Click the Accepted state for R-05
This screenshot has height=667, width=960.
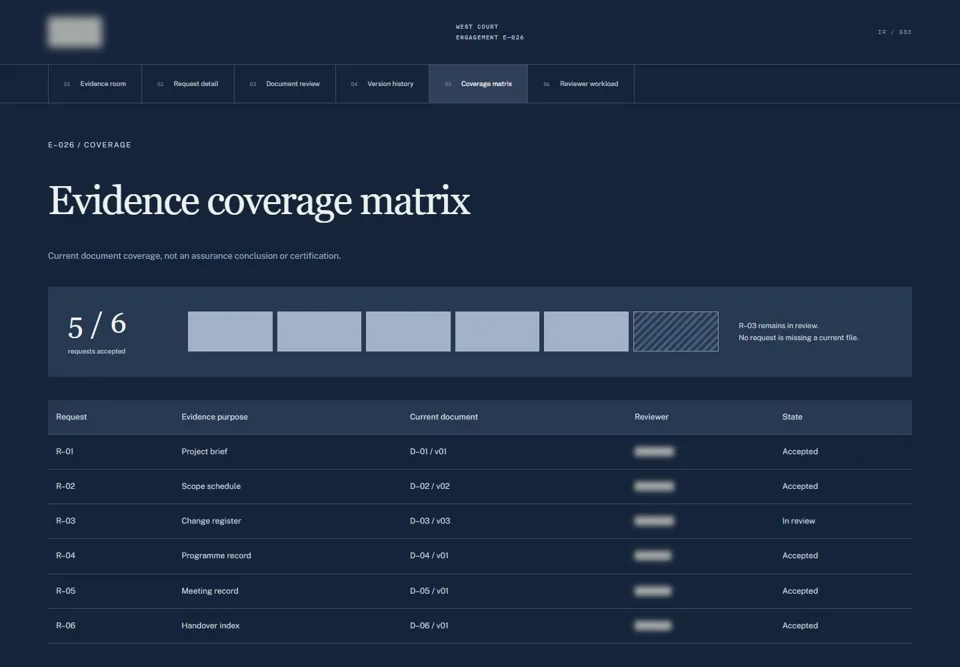click(800, 591)
